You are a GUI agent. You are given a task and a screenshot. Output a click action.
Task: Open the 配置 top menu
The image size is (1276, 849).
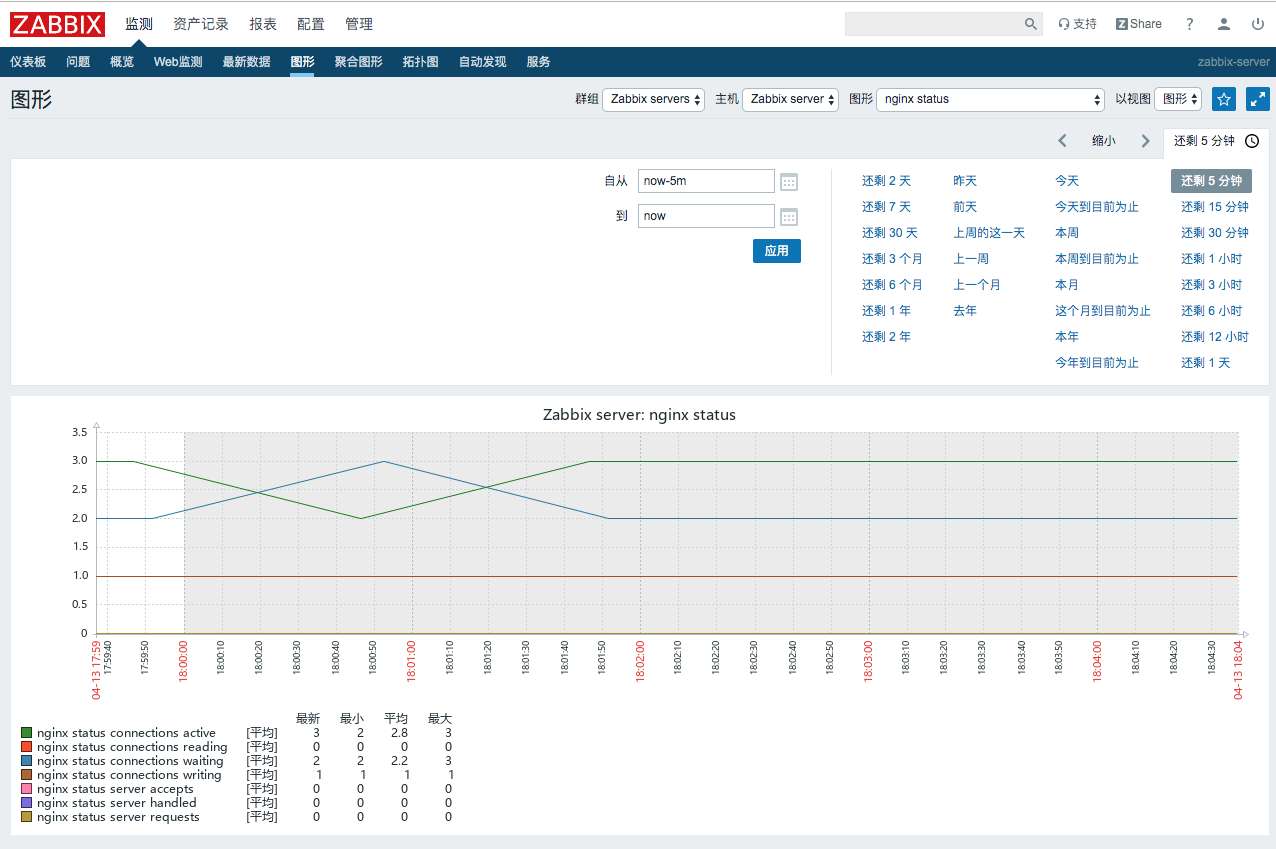(x=310, y=24)
